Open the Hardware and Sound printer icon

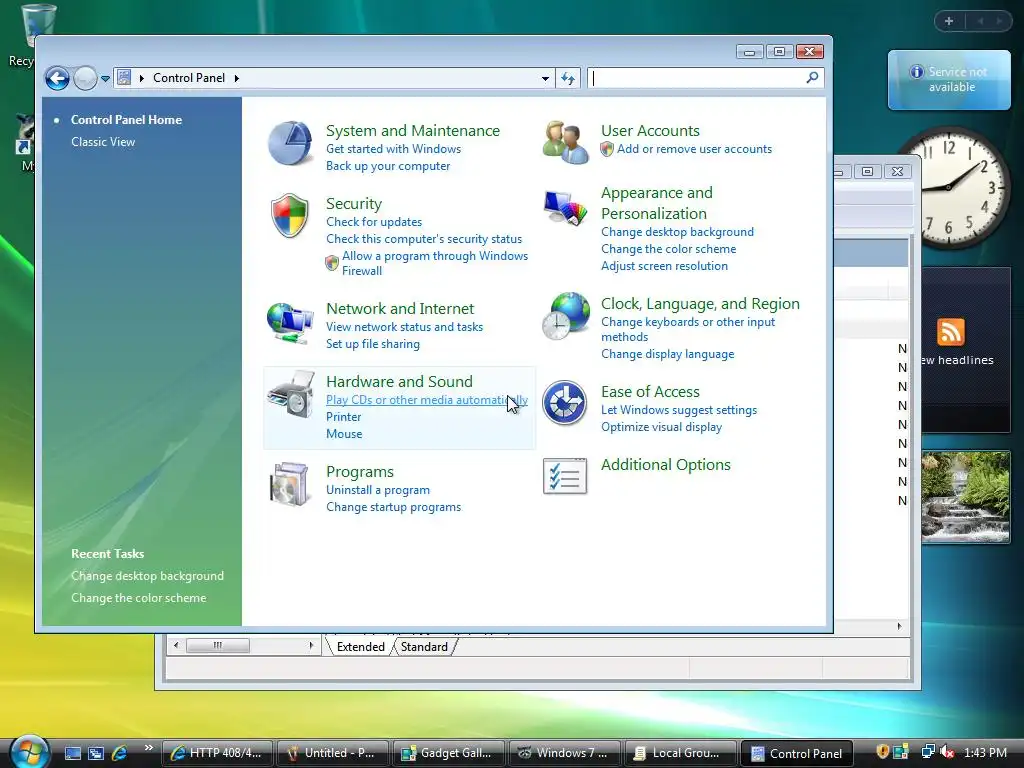291,394
